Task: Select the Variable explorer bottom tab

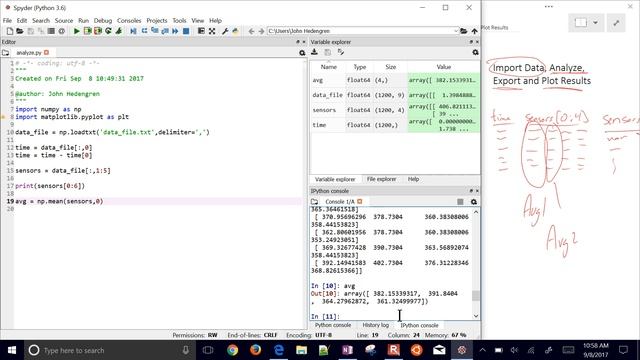Action: 335,179
